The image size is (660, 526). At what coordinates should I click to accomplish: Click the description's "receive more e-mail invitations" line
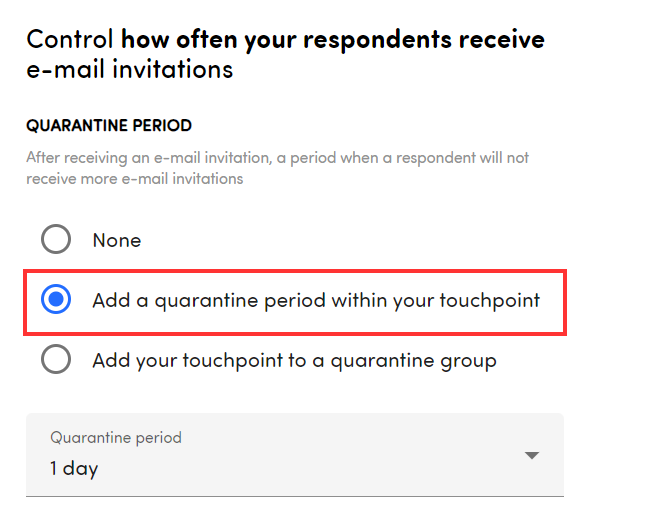pyautogui.click(x=135, y=179)
